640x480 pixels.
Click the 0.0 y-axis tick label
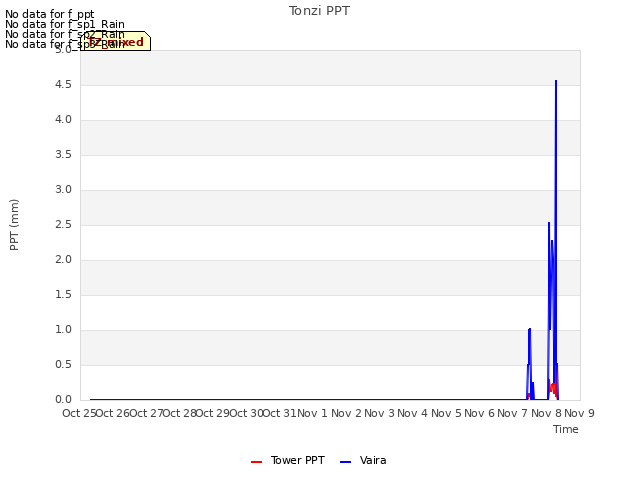(63, 399)
